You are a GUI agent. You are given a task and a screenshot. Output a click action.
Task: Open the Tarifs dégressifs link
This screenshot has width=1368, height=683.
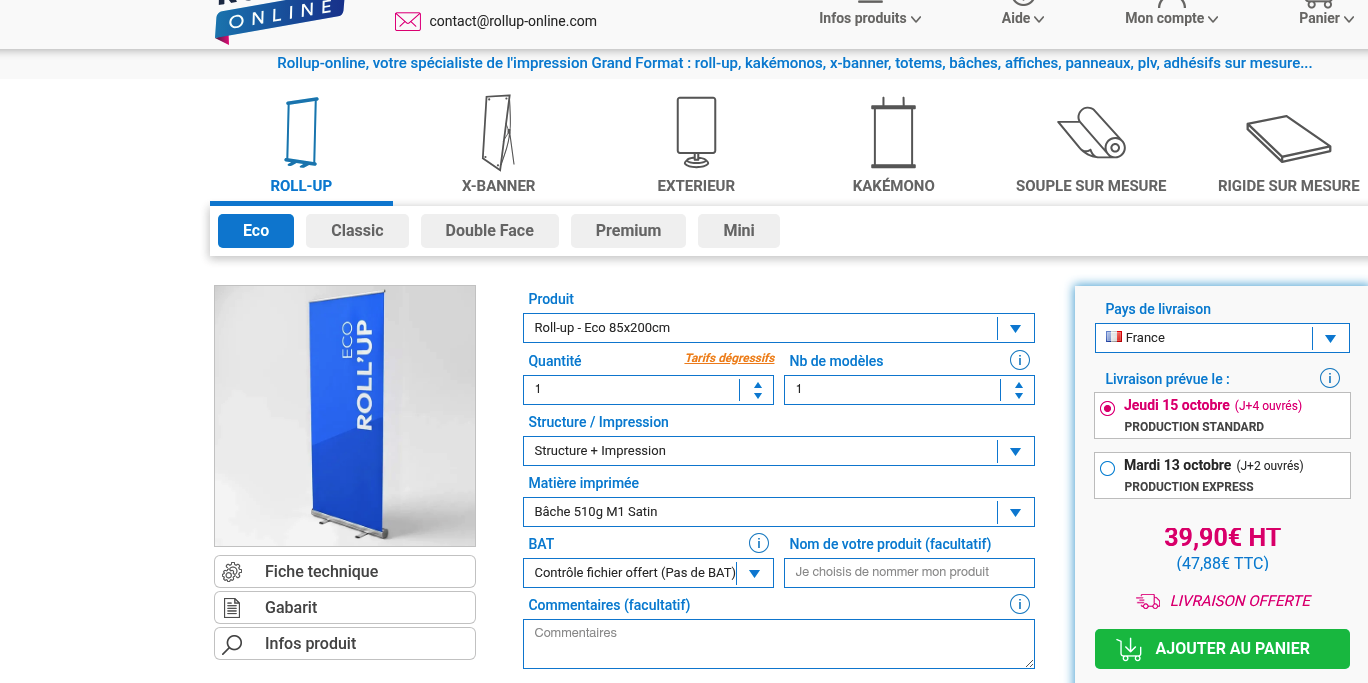click(730, 358)
